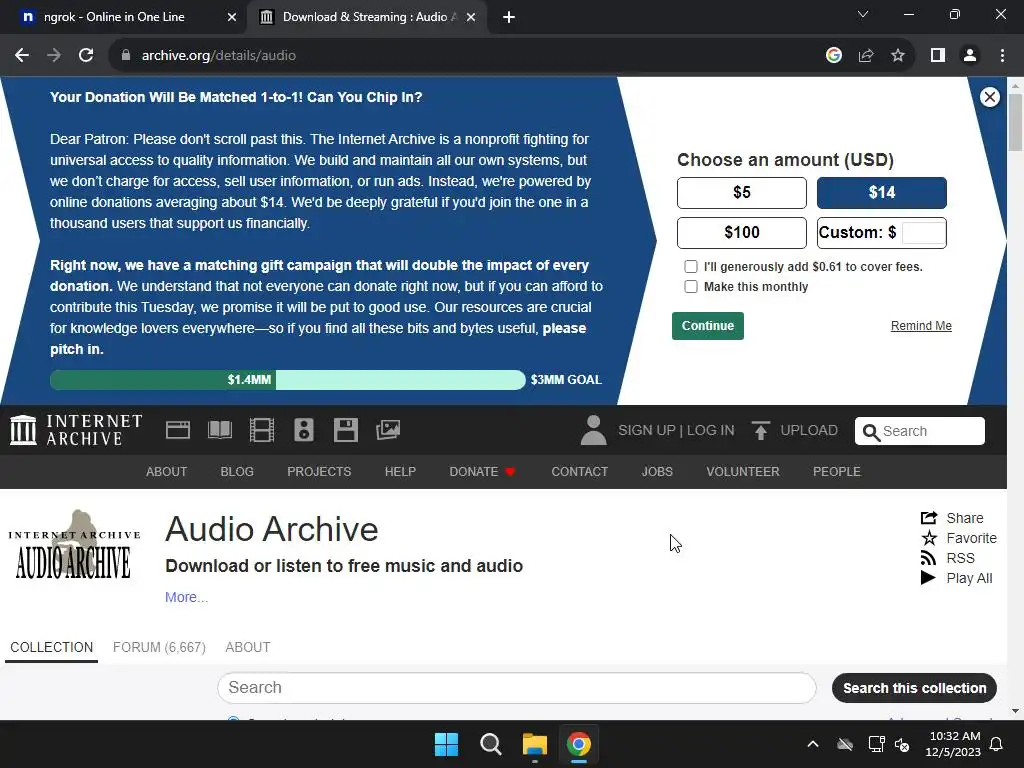The image size is (1024, 768).
Task: Check Make this monthly box
Action: pyautogui.click(x=691, y=287)
